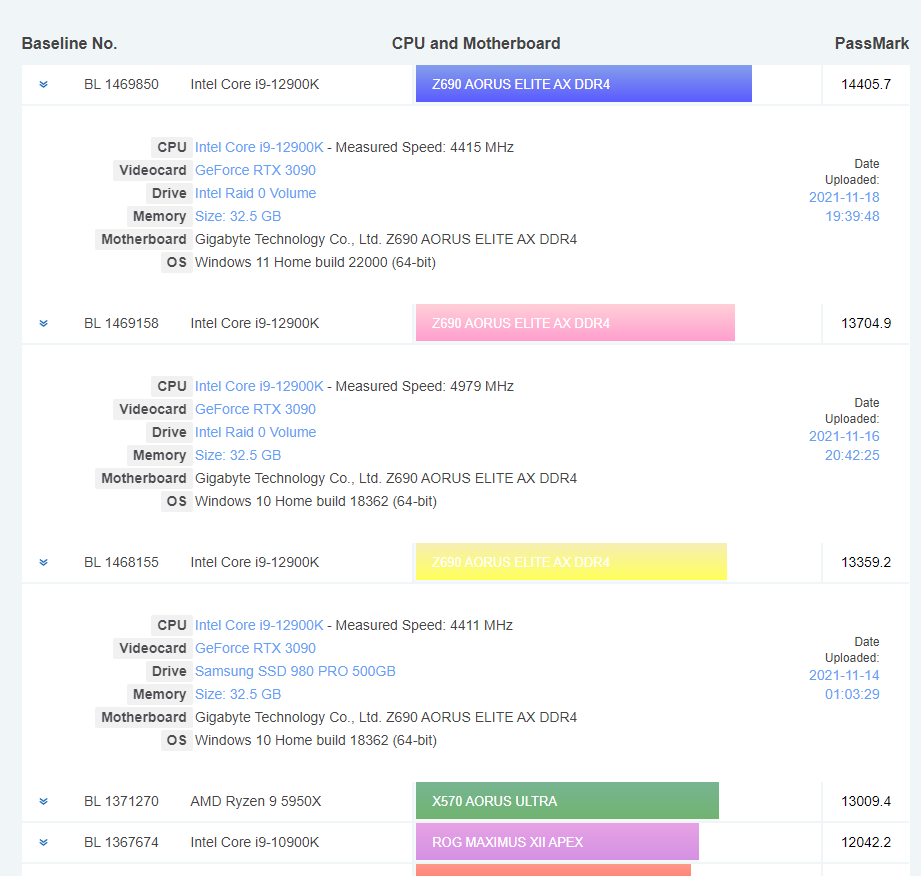Click baseline number BL 1367674
The image size is (921, 876).
121,843
